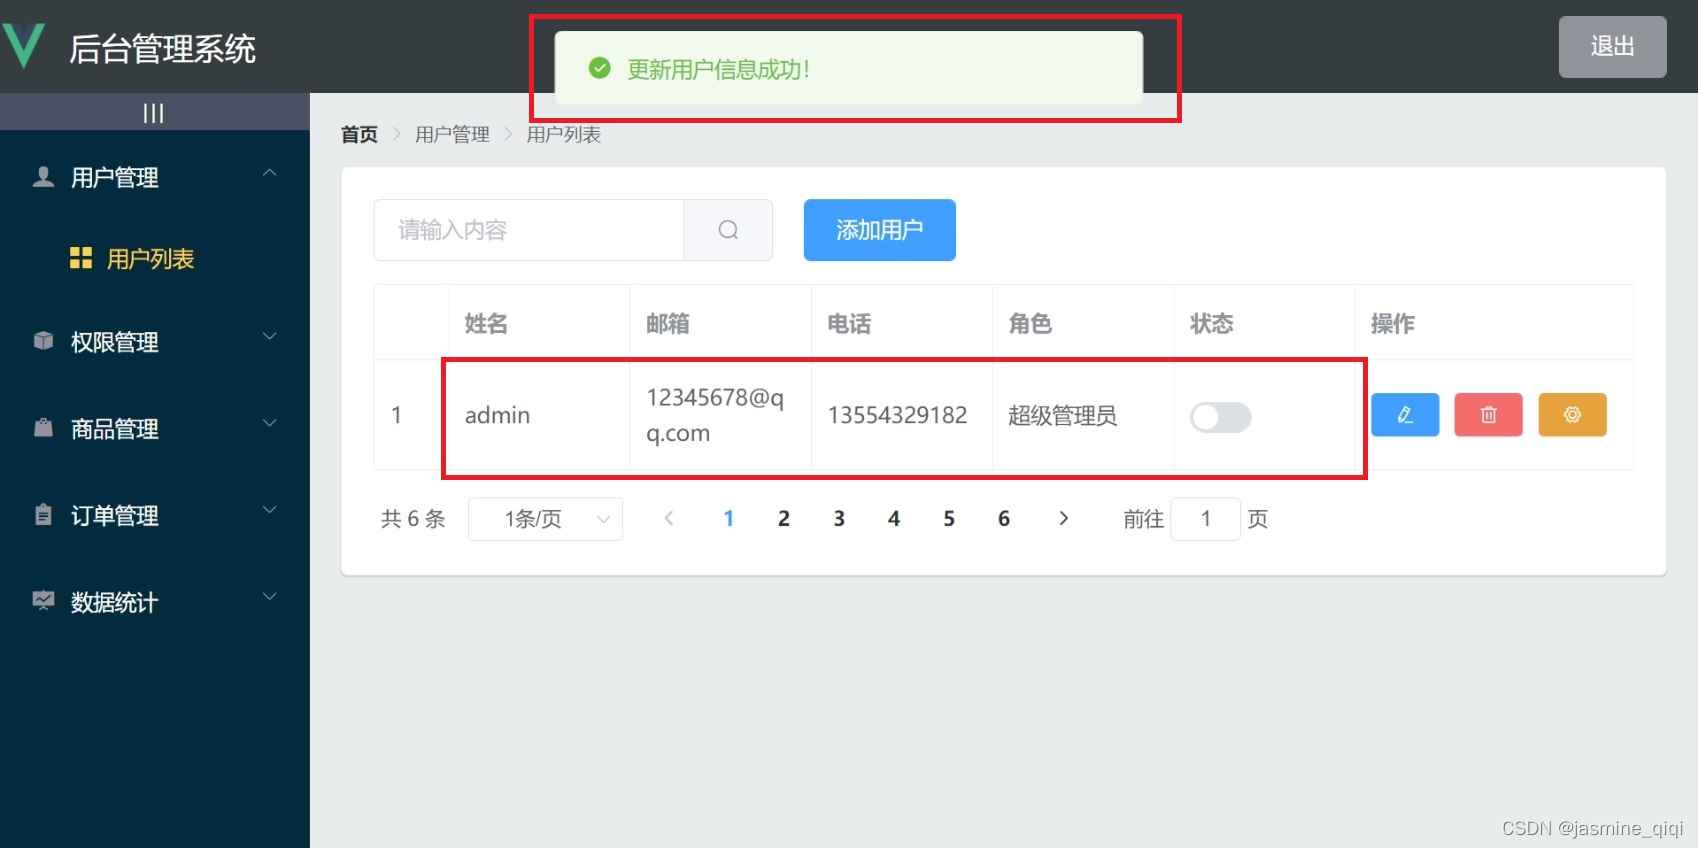Click the chart icon beside 数据统计
The height and width of the screenshot is (848, 1698).
[x=43, y=601]
